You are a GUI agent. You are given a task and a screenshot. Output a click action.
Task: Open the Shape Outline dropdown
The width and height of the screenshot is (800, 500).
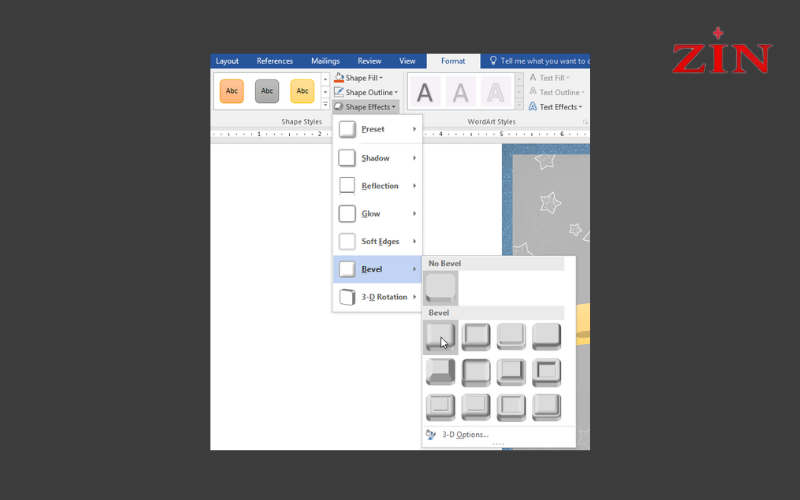[366, 92]
